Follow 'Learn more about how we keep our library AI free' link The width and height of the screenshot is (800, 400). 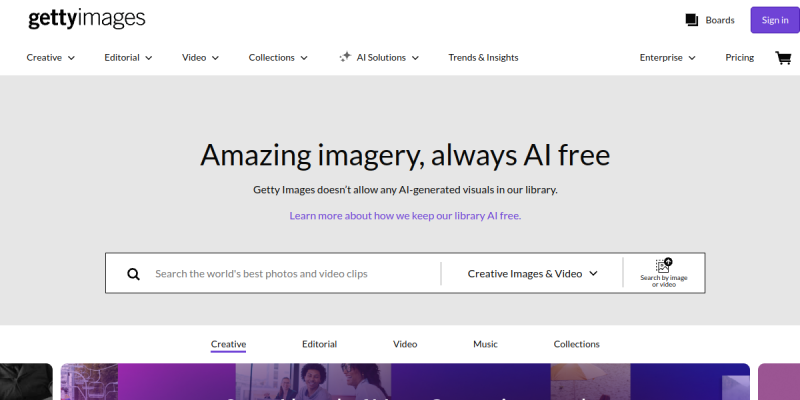click(405, 215)
